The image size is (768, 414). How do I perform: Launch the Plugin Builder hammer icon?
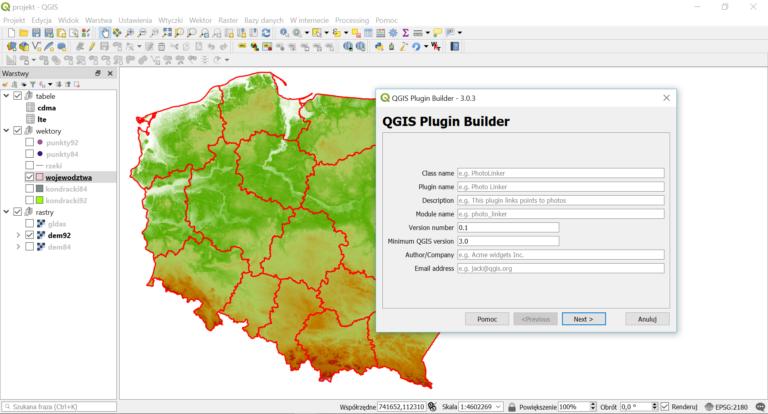[x=404, y=47]
